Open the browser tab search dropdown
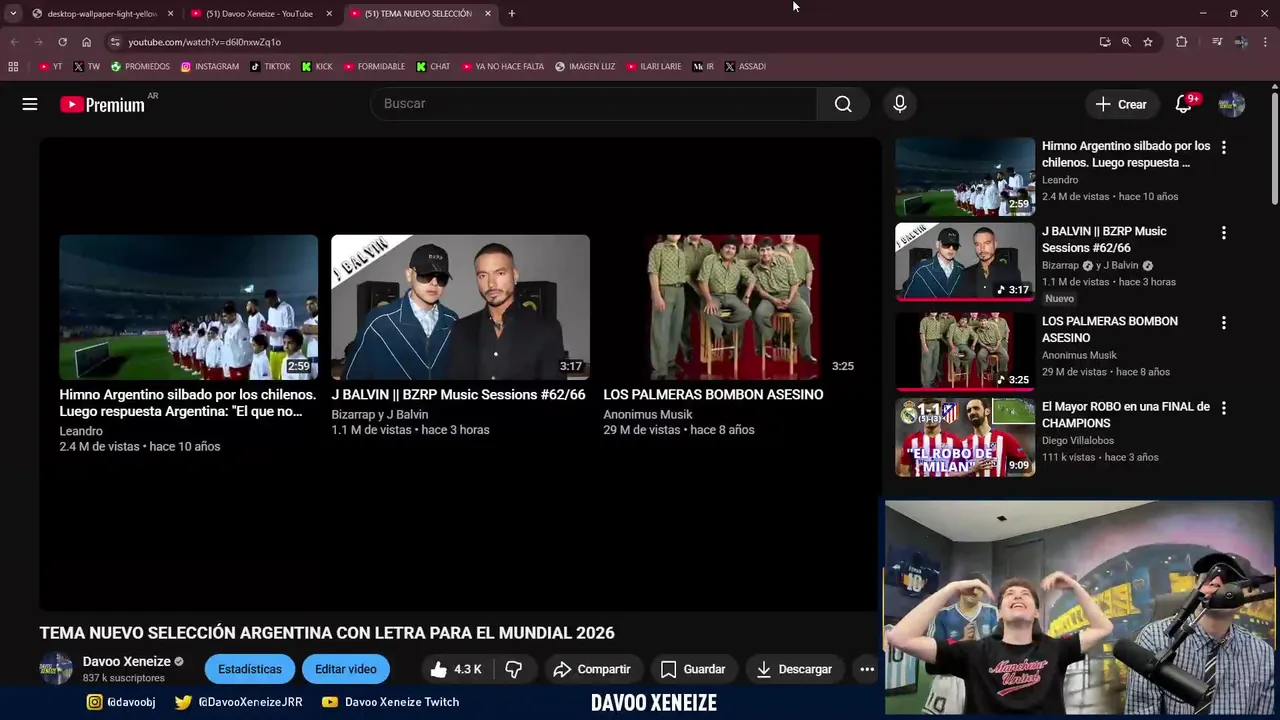Viewport: 1280px width, 720px height. [x=13, y=14]
